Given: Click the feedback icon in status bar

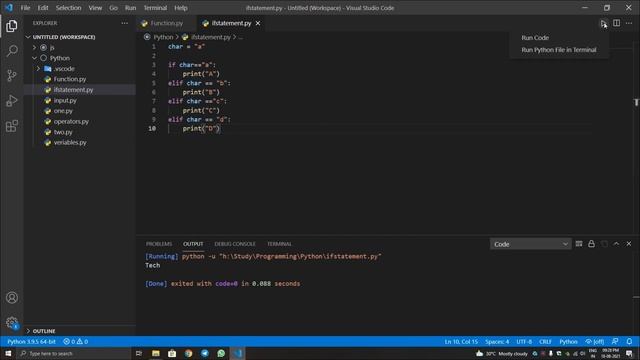Looking at the screenshot, I should coord(615,341).
